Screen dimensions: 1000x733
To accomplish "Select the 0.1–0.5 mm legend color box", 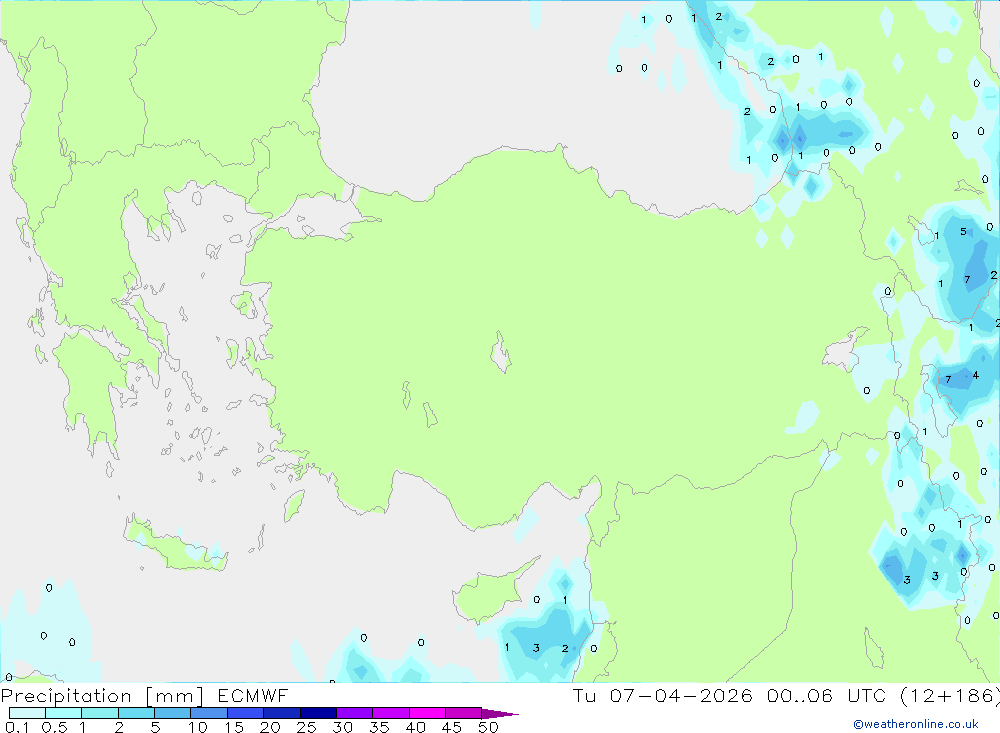I will click(x=27, y=713).
